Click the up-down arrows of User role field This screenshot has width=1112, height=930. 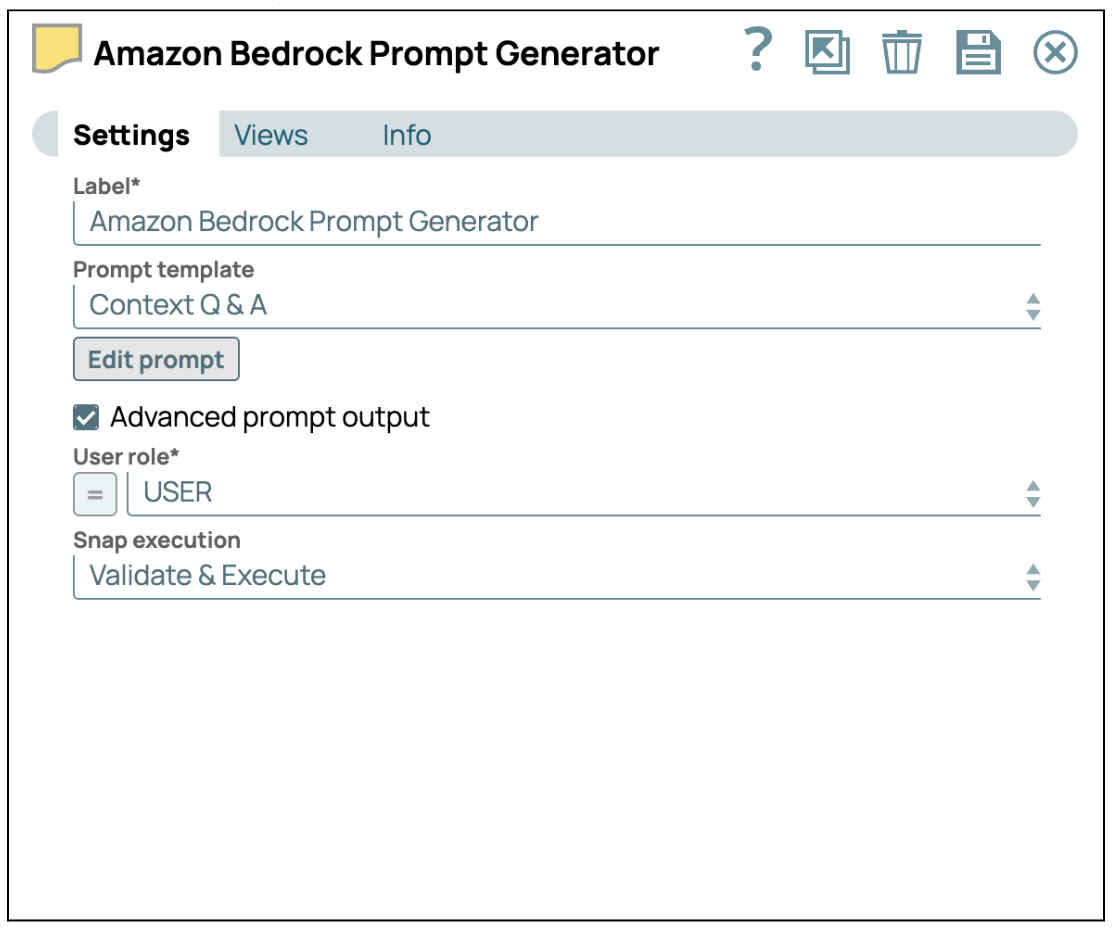click(1033, 494)
